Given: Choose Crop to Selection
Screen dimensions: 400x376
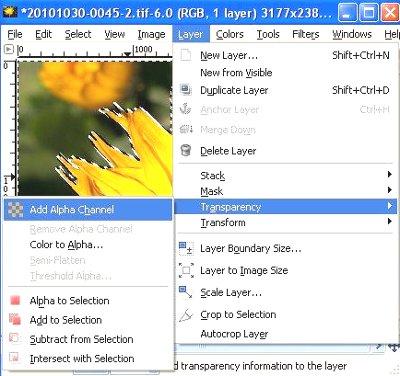Looking at the screenshot, I should pyautogui.click(x=286, y=314).
